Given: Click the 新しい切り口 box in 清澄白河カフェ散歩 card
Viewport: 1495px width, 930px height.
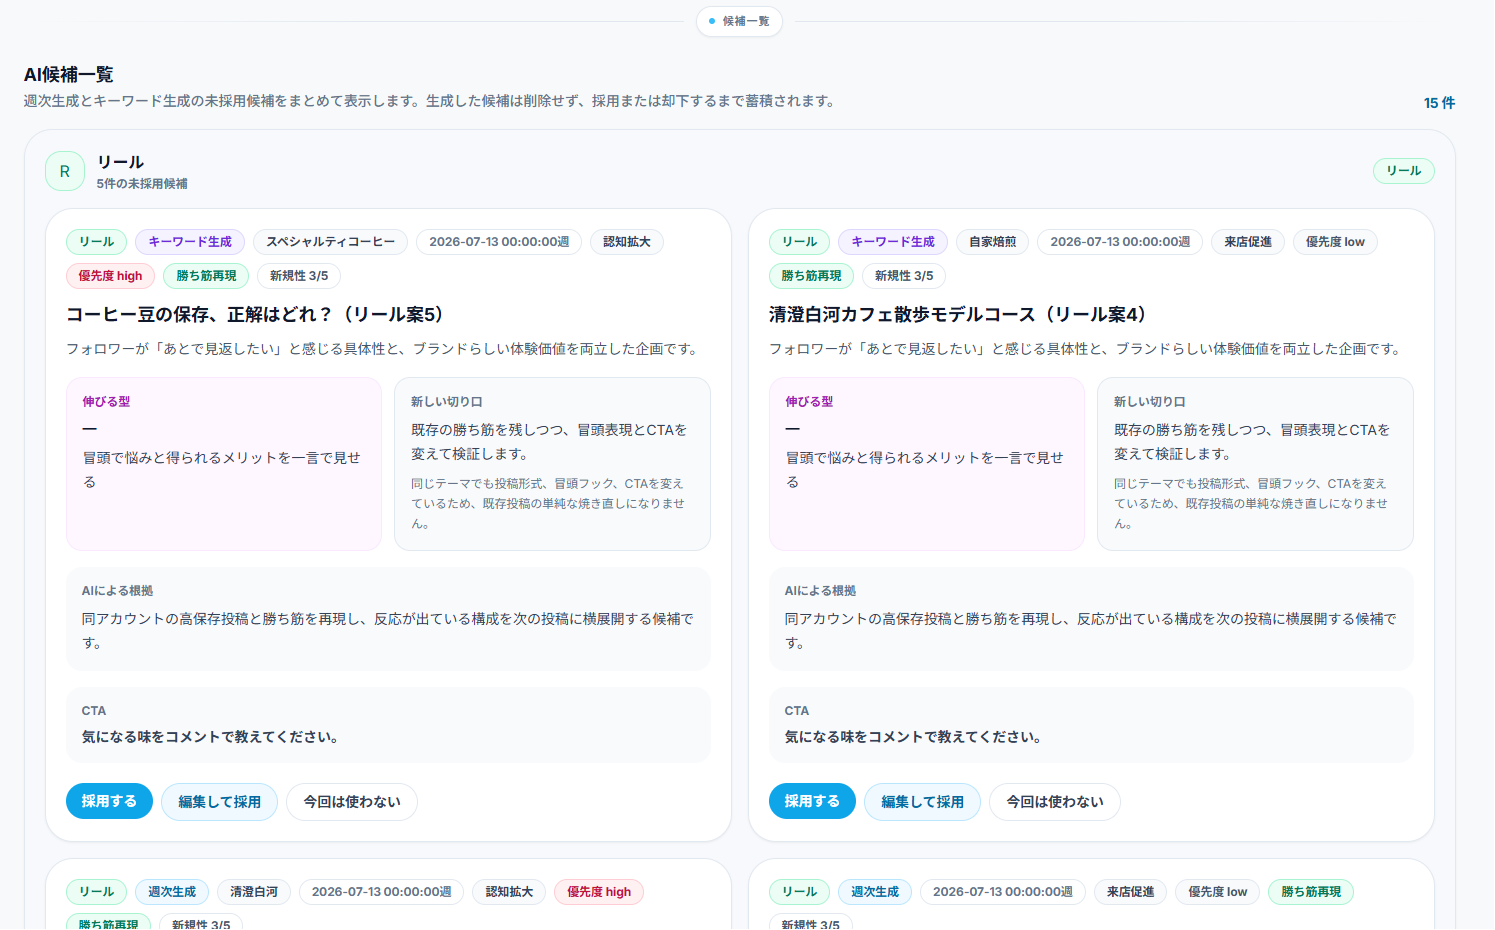Looking at the screenshot, I should click(x=1255, y=464).
